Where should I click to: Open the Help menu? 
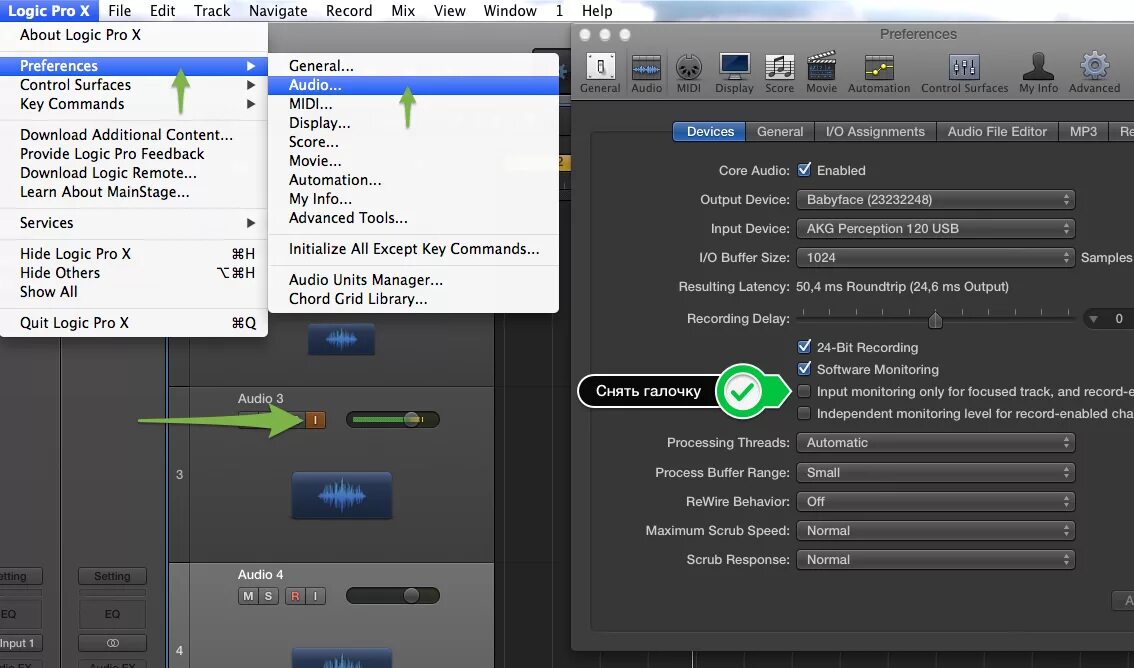click(597, 11)
